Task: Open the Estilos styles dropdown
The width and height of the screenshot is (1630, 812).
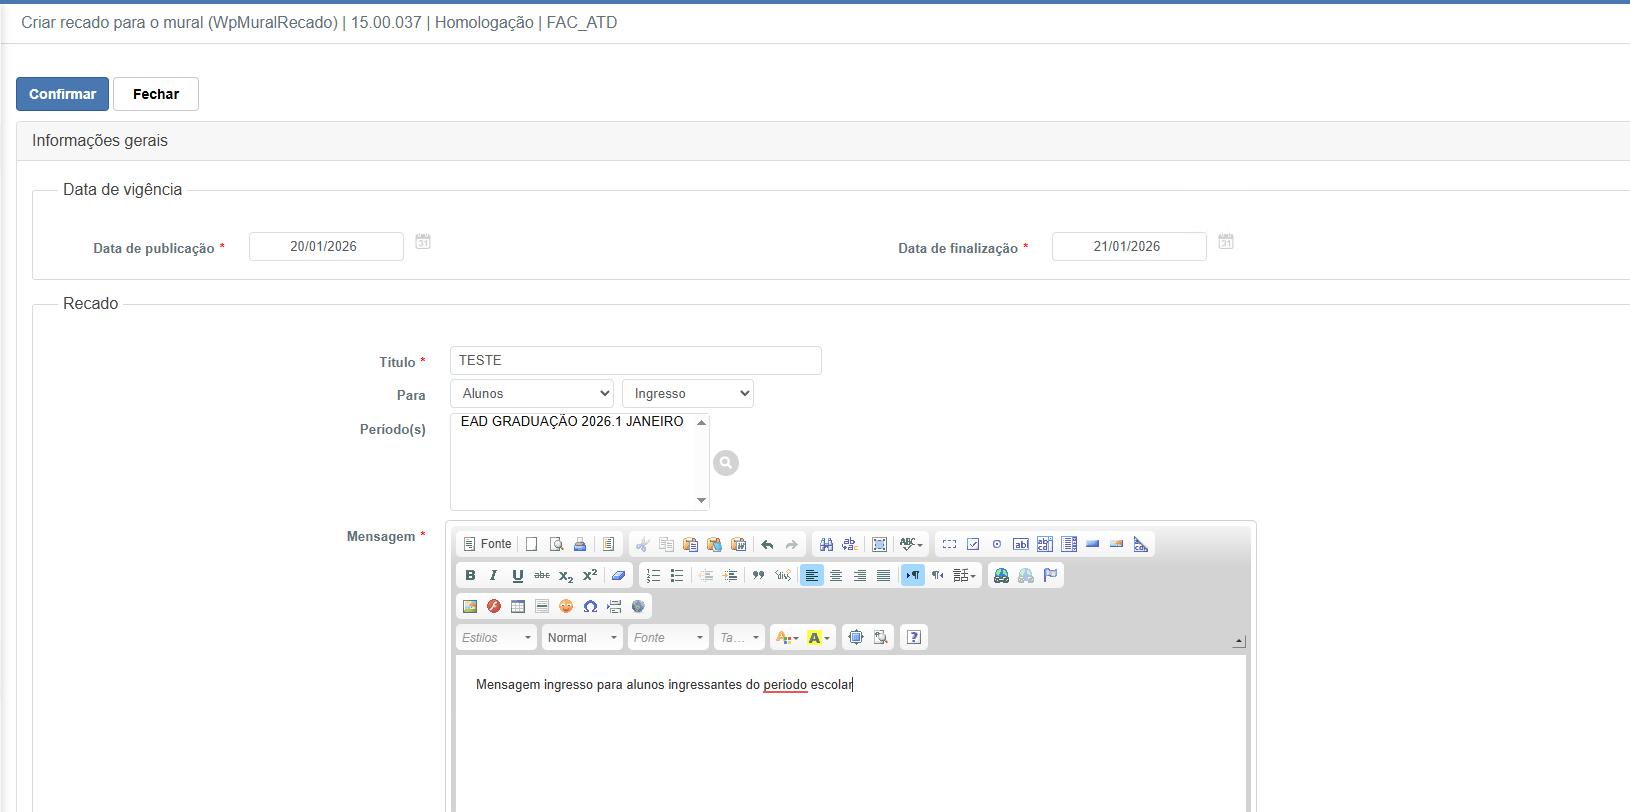Action: pos(496,638)
